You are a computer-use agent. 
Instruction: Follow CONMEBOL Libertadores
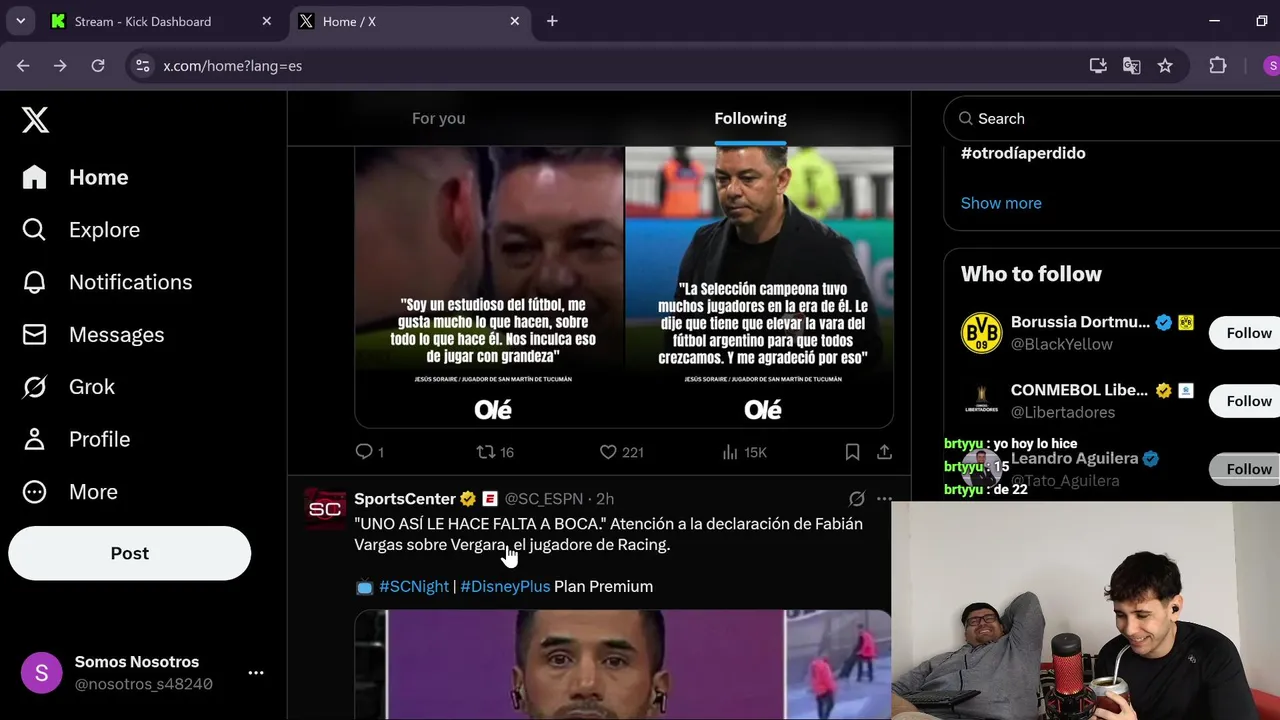tap(1247, 401)
